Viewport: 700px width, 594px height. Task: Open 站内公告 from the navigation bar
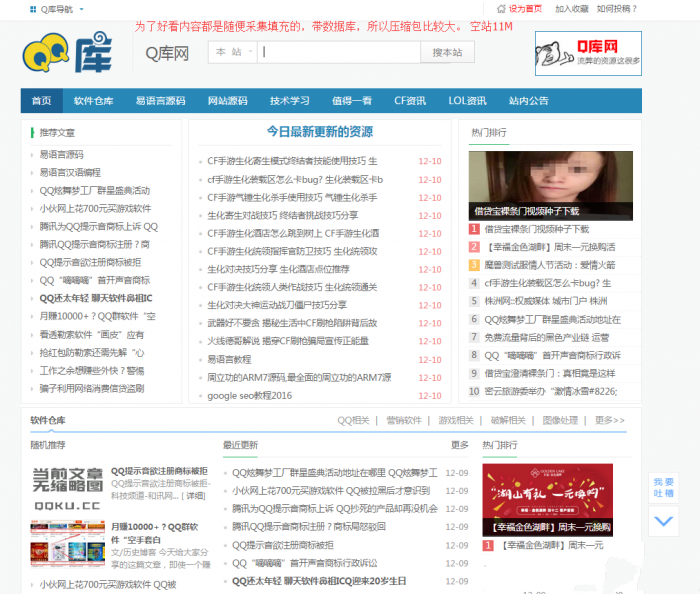point(529,101)
